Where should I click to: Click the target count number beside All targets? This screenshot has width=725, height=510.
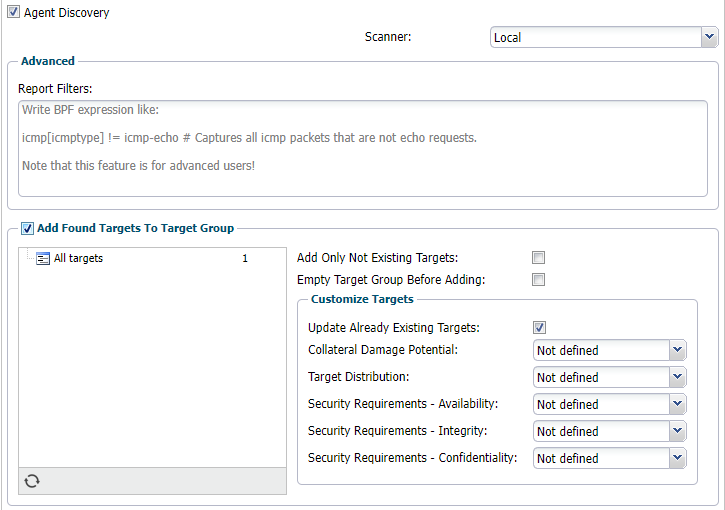pyautogui.click(x=245, y=258)
